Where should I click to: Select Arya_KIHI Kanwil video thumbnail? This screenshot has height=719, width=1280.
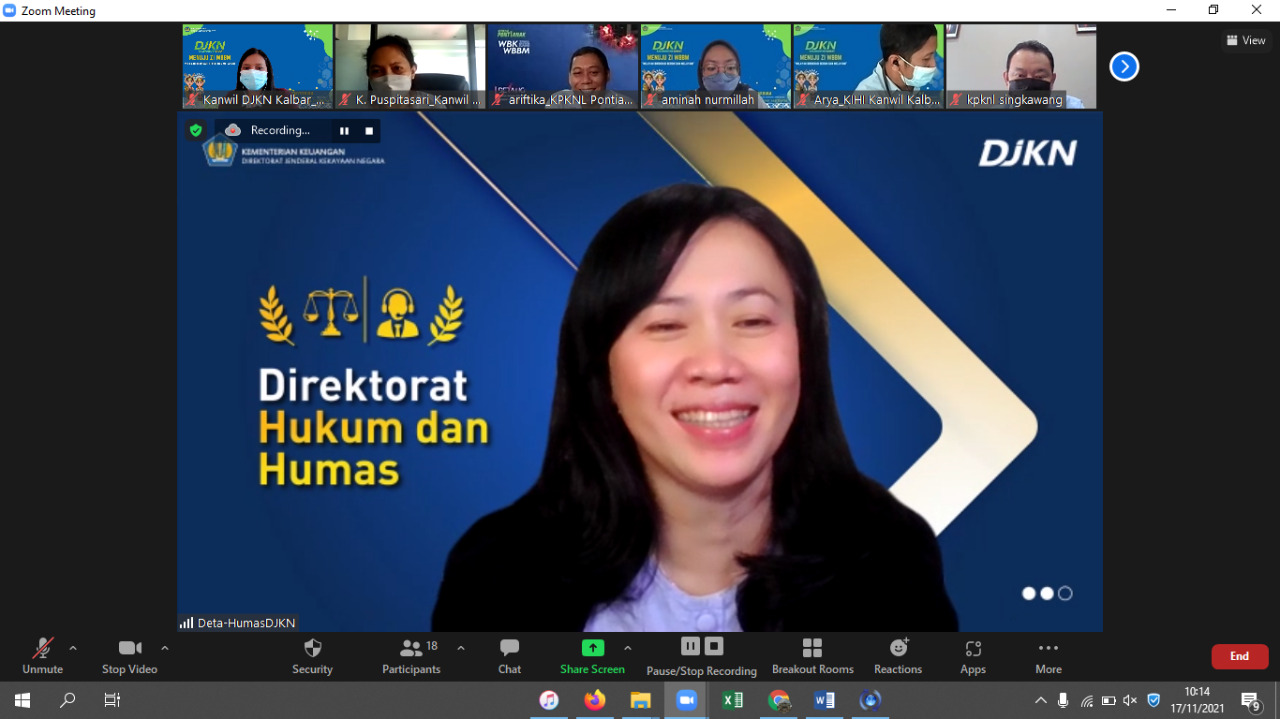point(868,66)
